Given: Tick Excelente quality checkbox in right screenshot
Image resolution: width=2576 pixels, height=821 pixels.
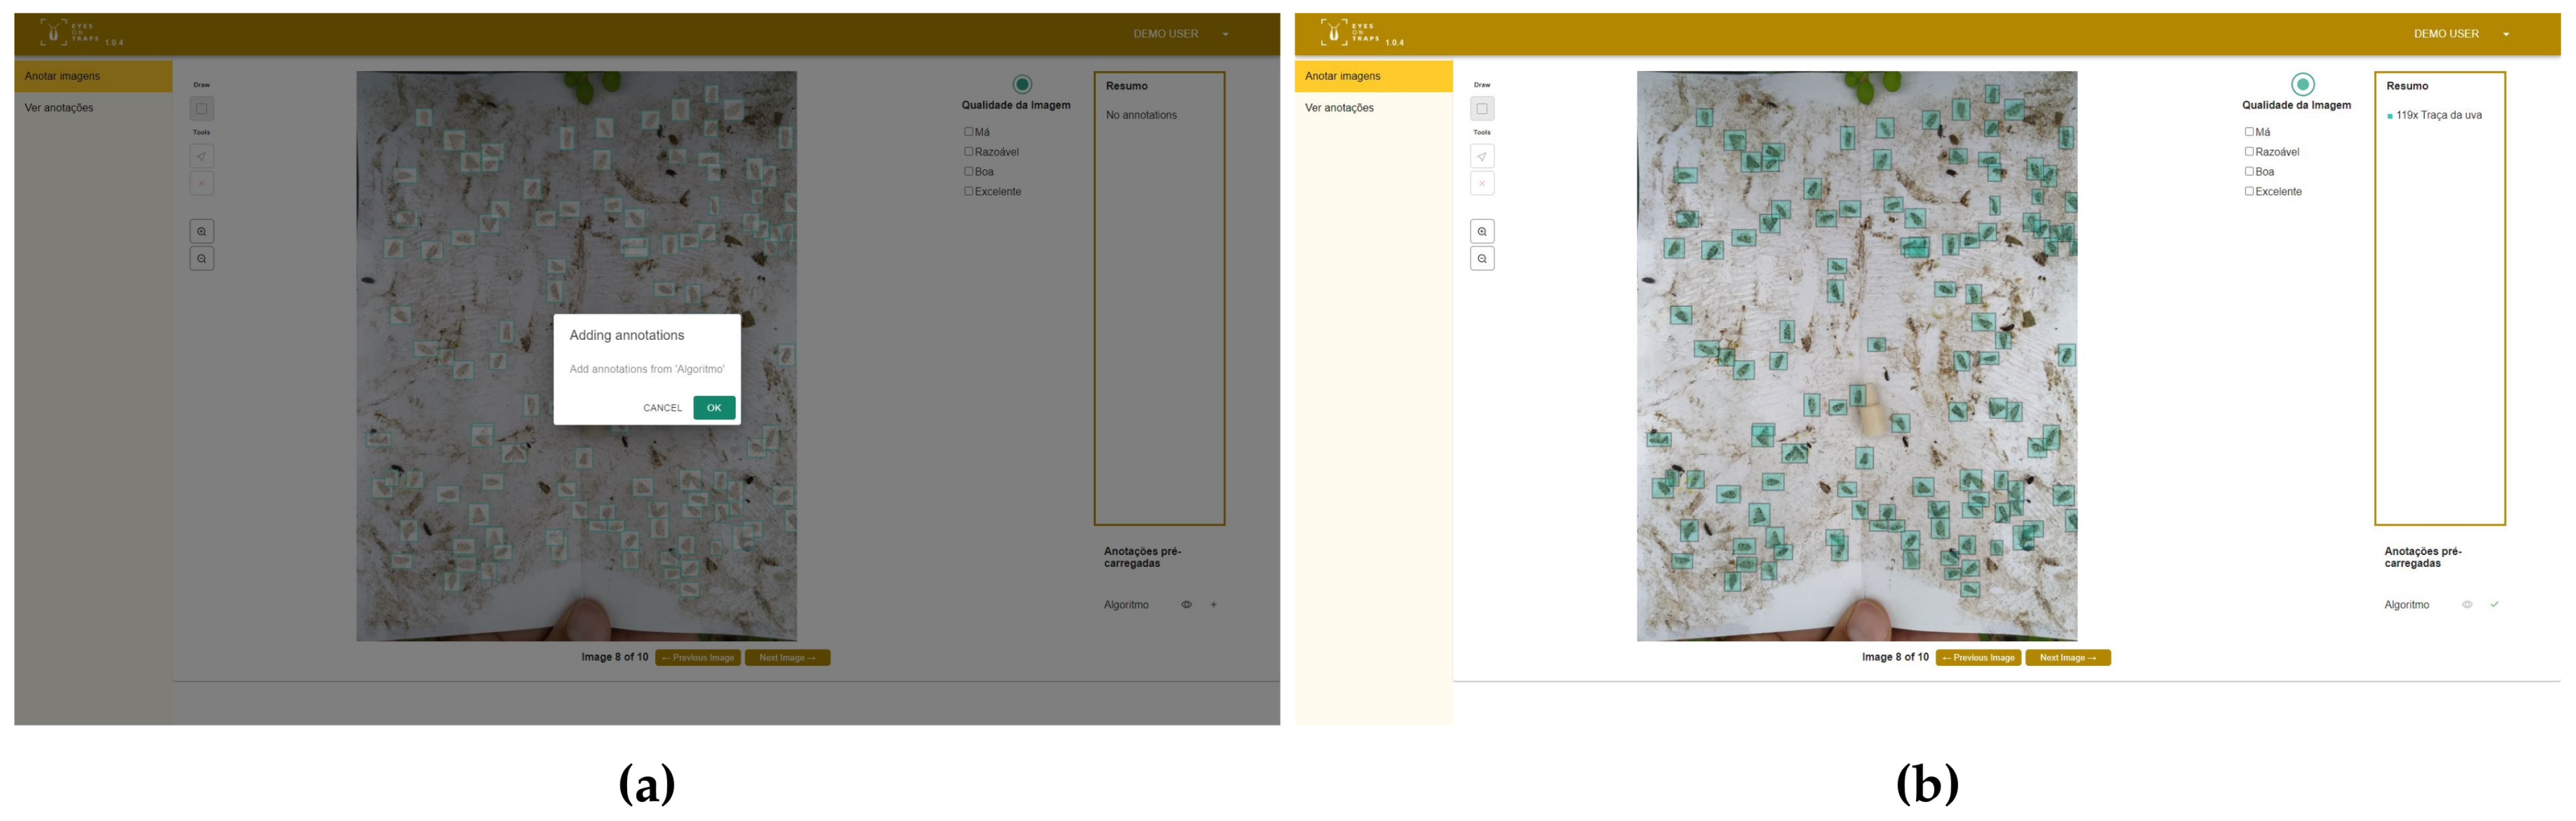Looking at the screenshot, I should 2249,191.
